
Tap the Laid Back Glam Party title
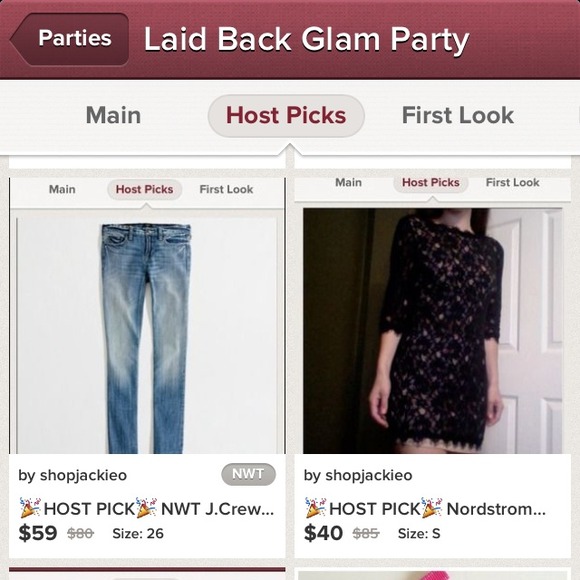[307, 40]
